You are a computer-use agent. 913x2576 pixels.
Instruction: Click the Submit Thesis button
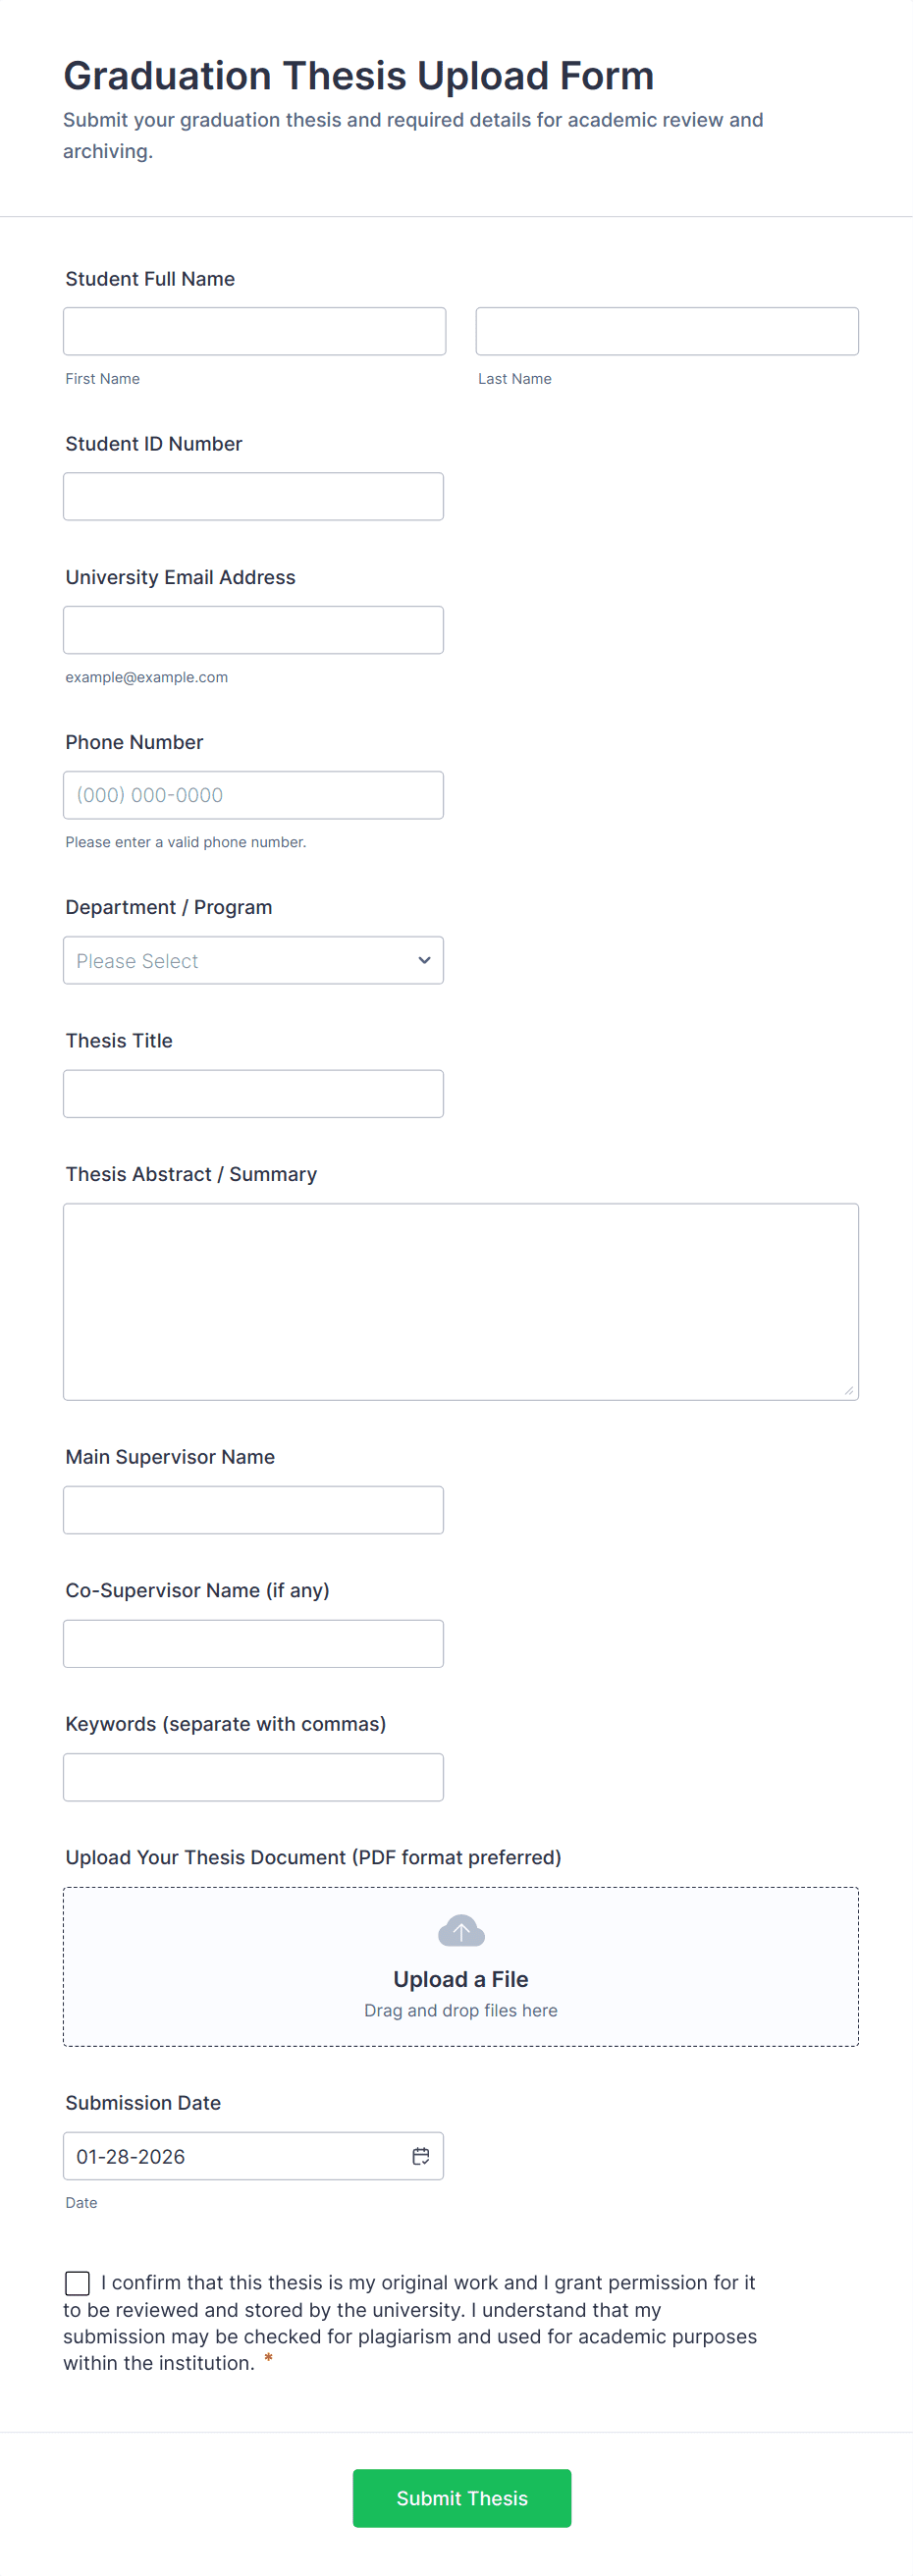pyautogui.click(x=461, y=2497)
